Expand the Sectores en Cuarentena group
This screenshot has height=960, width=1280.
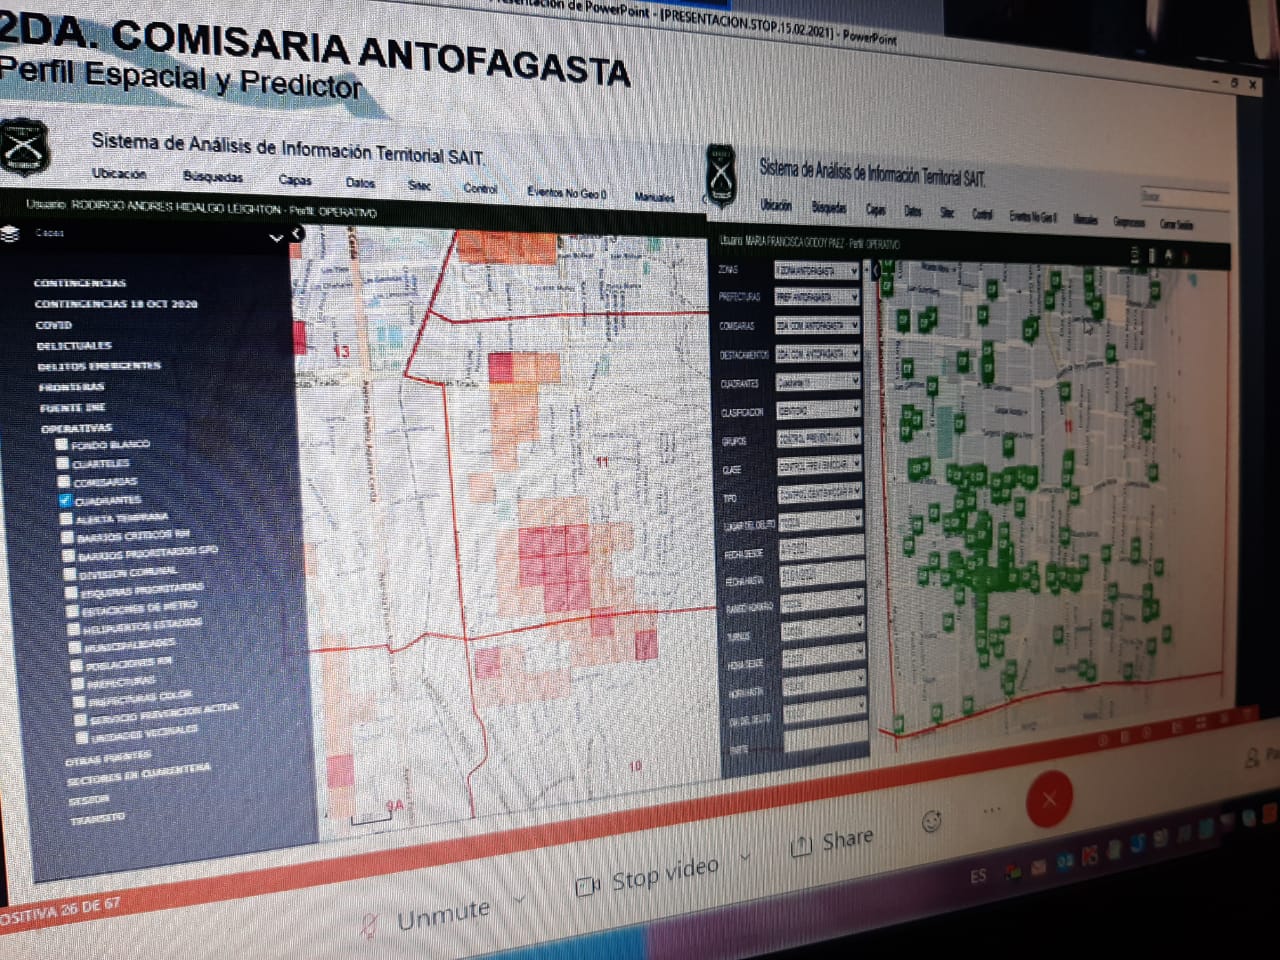(x=139, y=775)
